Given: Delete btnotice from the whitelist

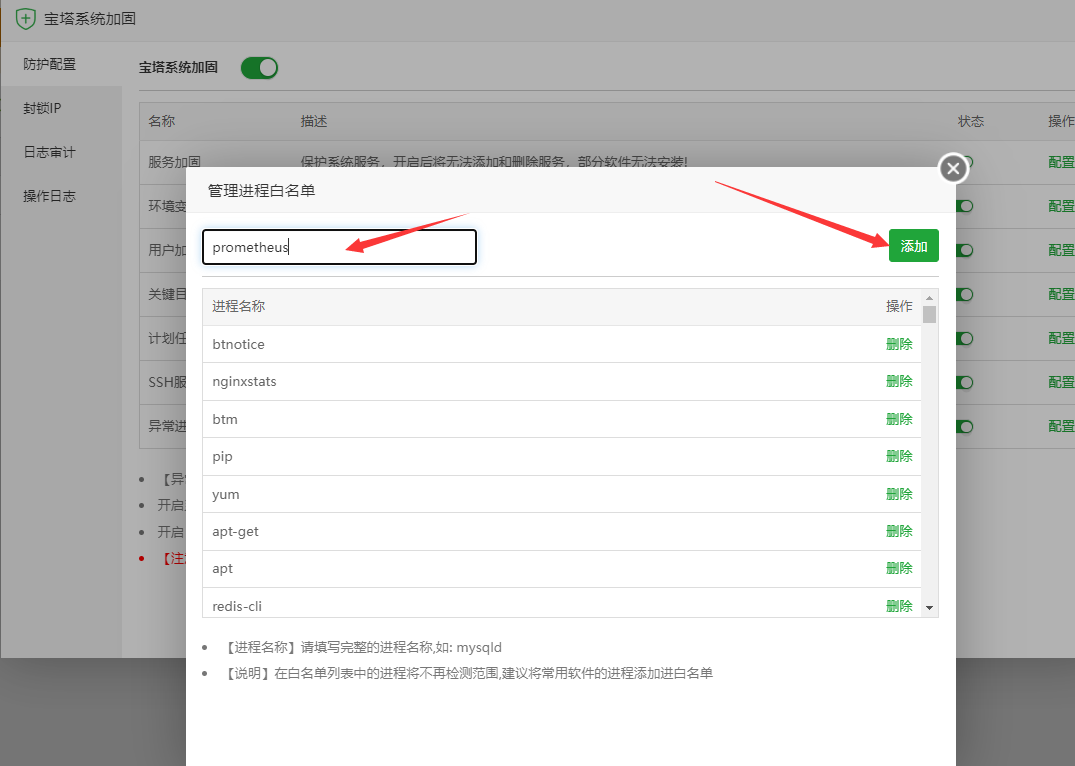Looking at the screenshot, I should (x=898, y=344).
